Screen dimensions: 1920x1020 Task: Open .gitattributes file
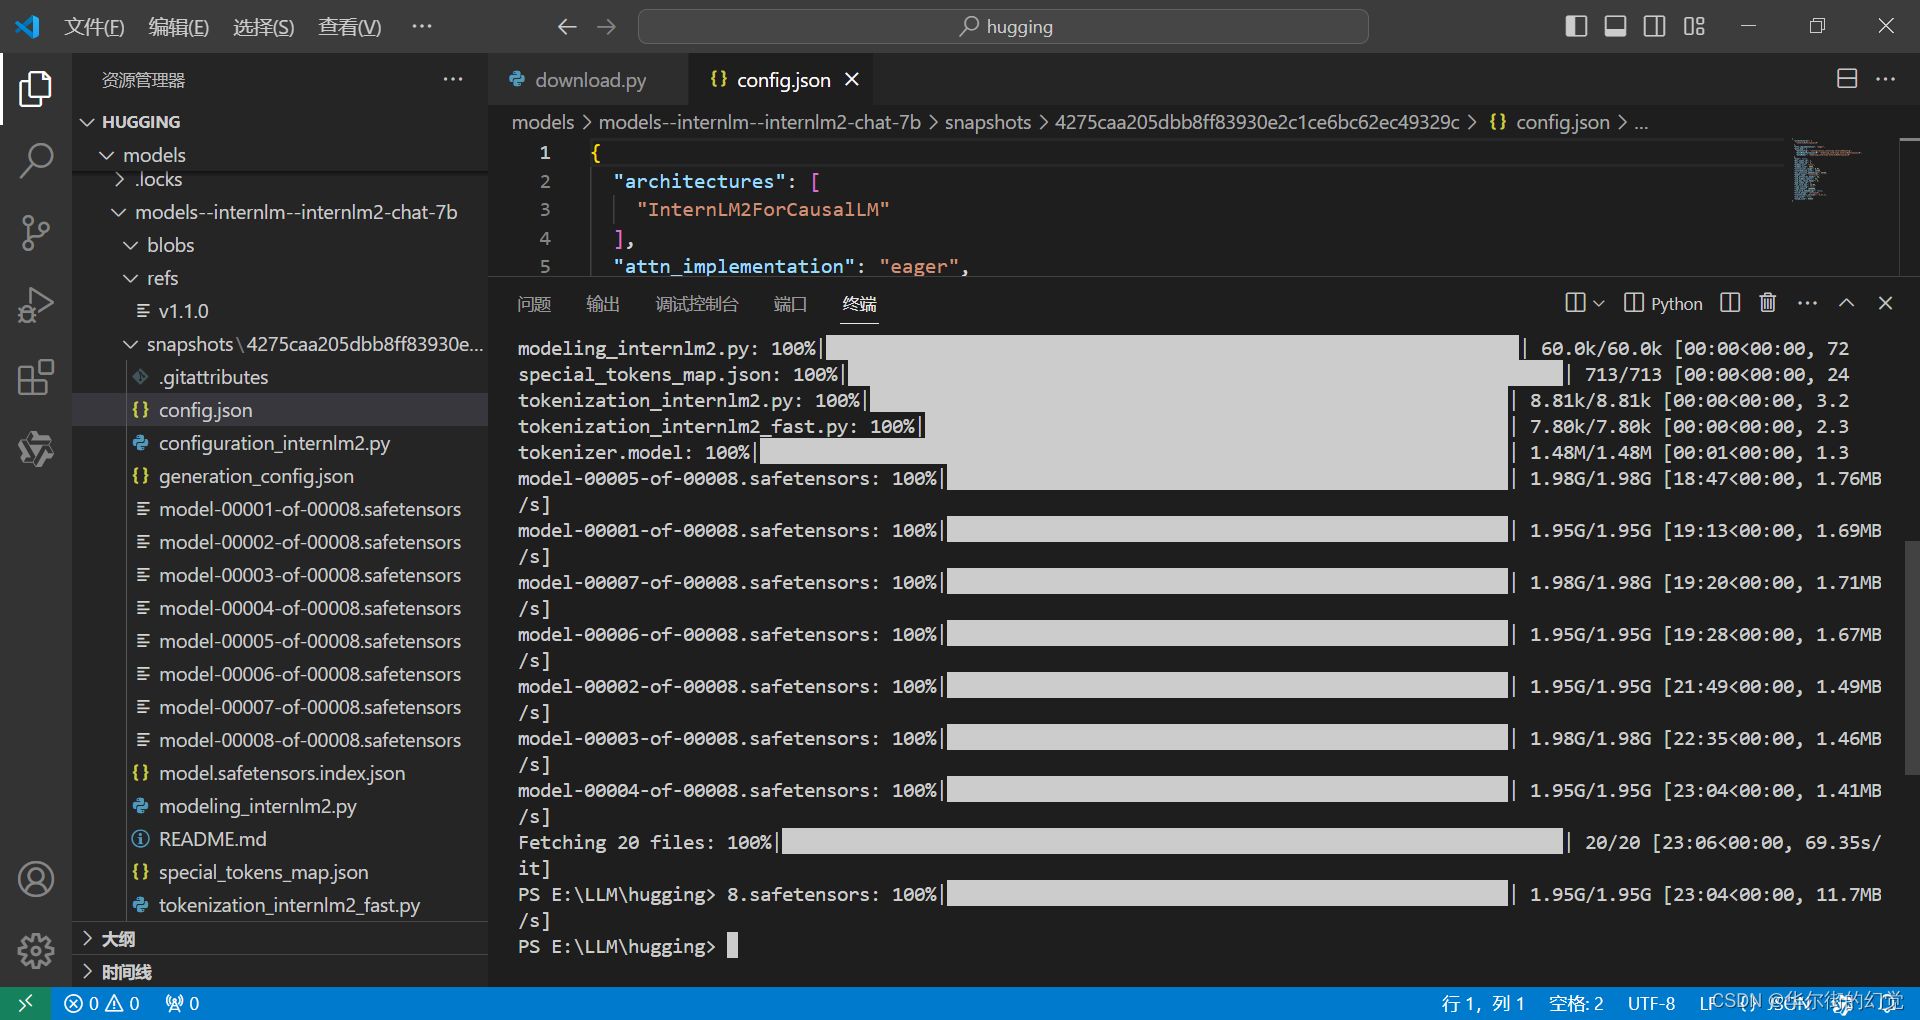[x=280, y=377]
